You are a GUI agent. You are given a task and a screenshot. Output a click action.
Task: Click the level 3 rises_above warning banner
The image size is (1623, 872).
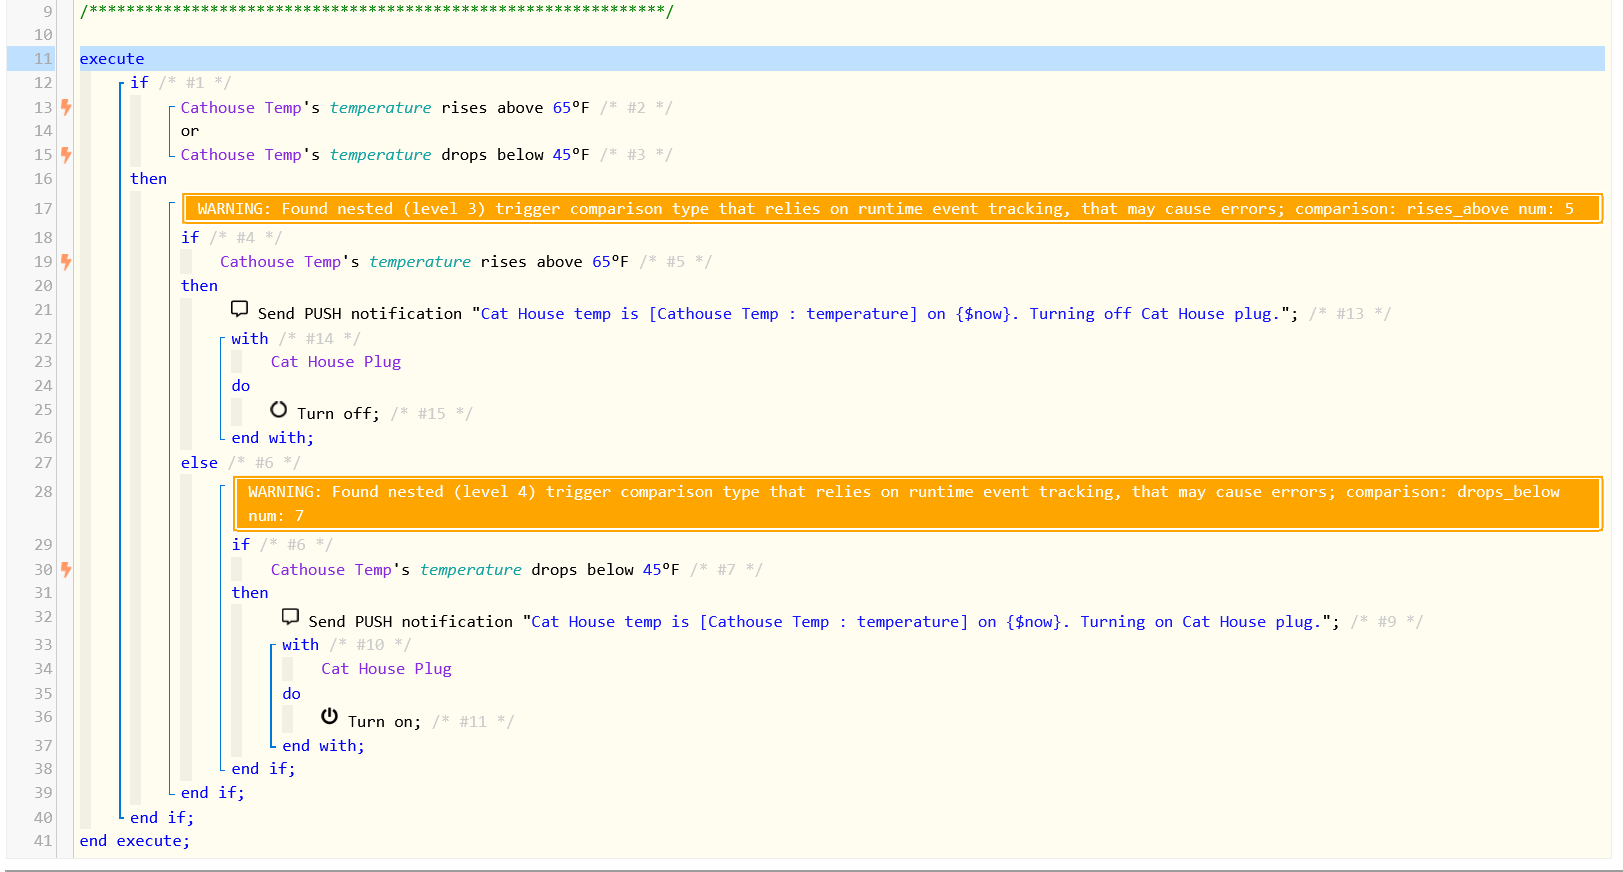point(892,209)
